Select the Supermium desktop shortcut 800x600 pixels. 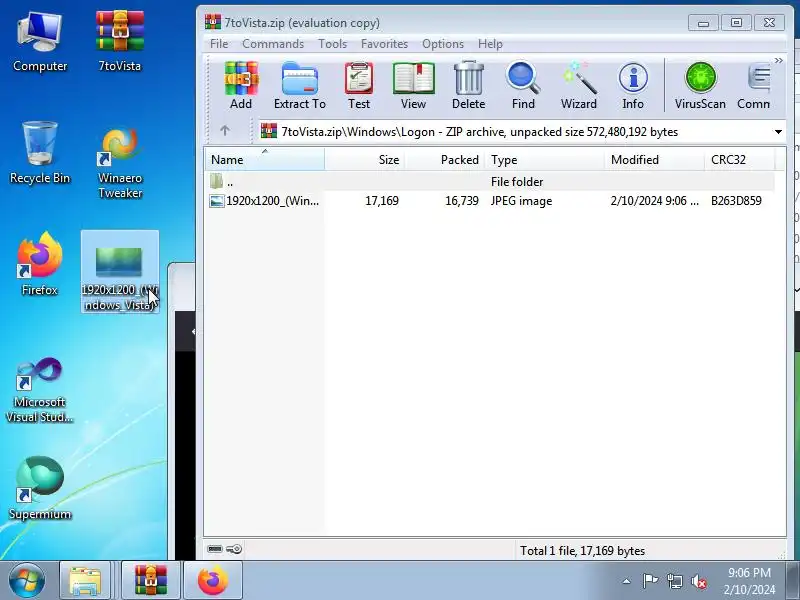click(x=40, y=489)
